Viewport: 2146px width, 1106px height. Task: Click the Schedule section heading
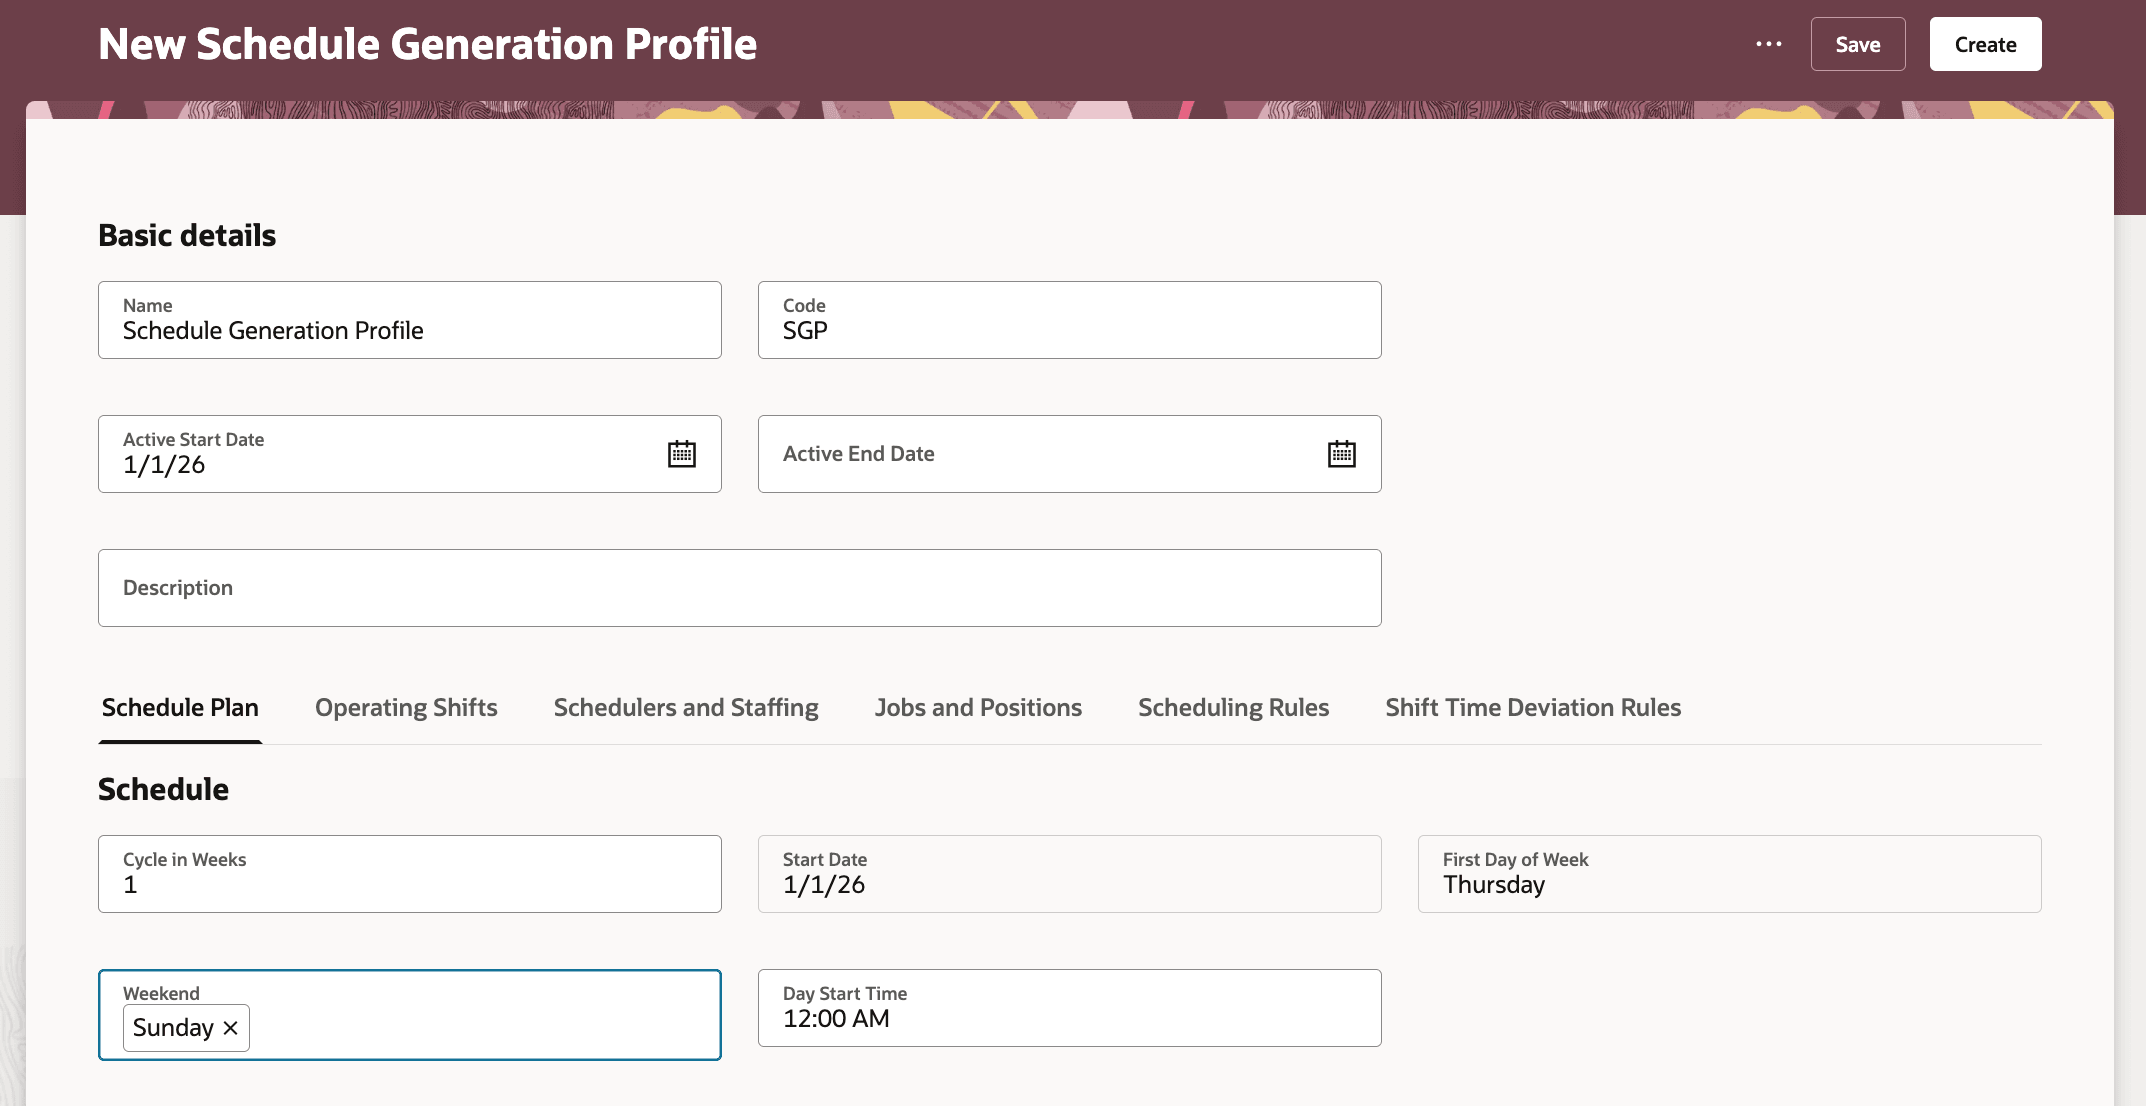coord(163,789)
